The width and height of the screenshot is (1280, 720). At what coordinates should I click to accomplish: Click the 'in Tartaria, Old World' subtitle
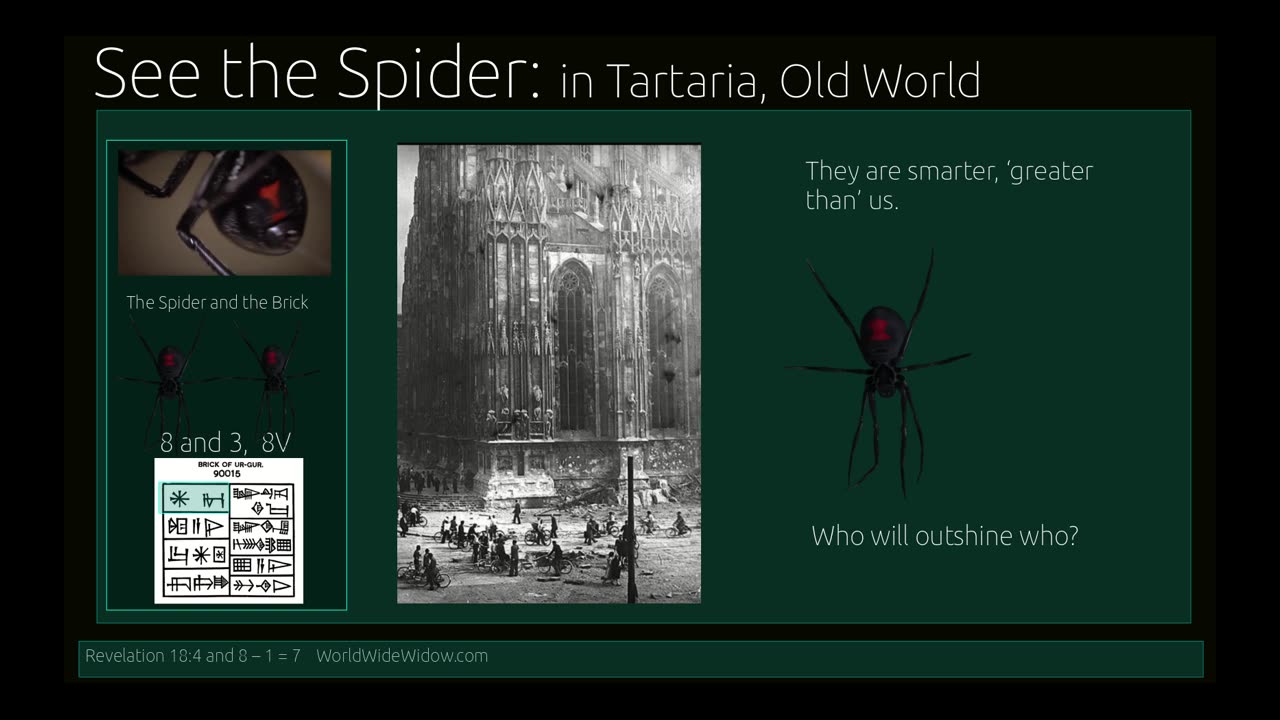[770, 81]
